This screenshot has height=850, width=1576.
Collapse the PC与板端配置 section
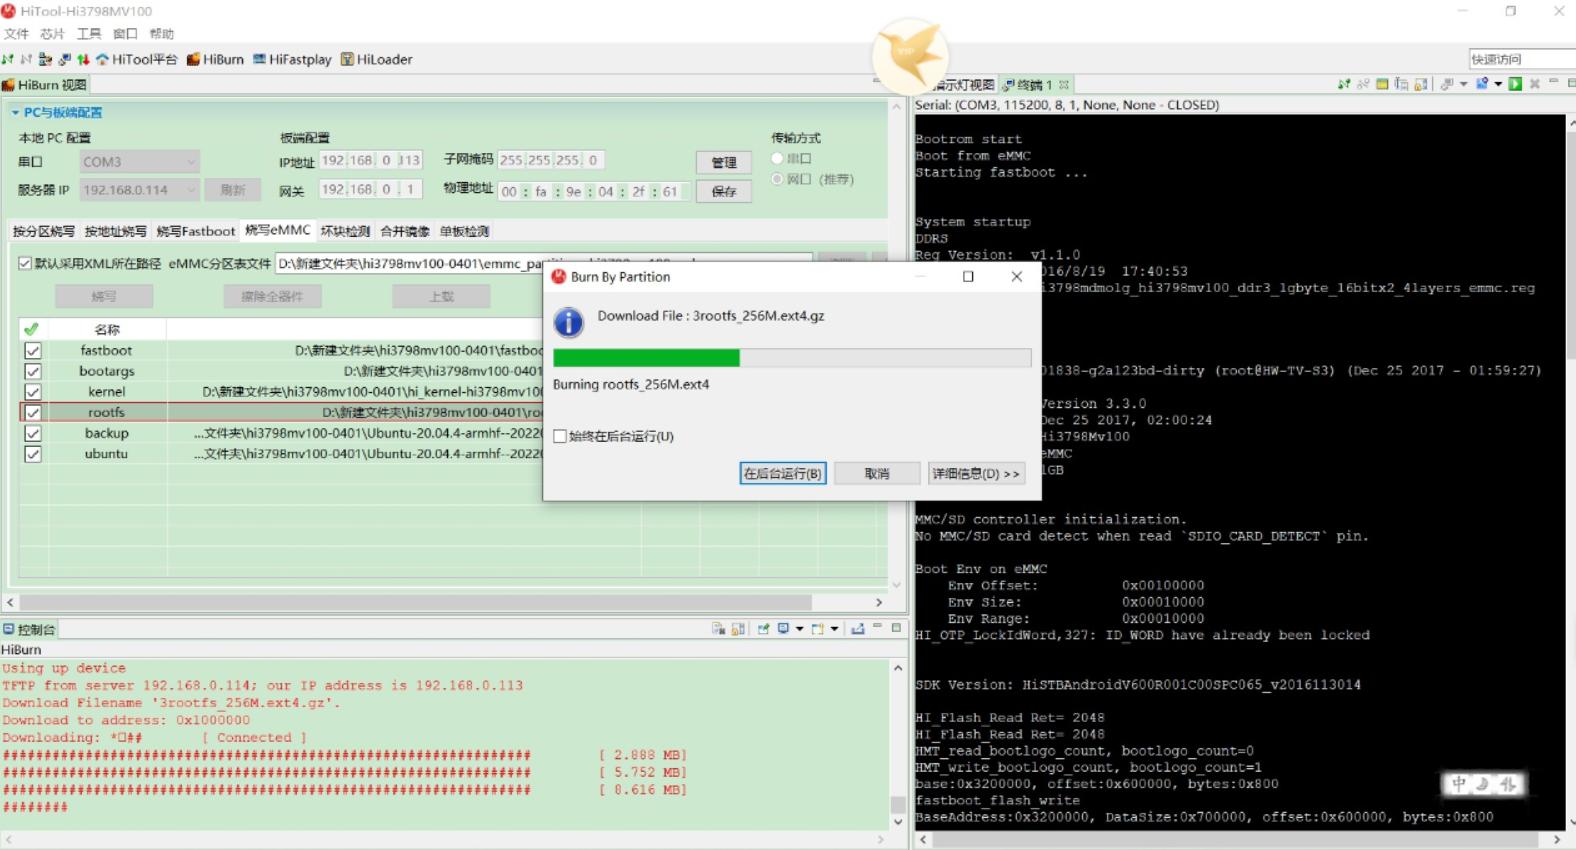click(x=15, y=113)
